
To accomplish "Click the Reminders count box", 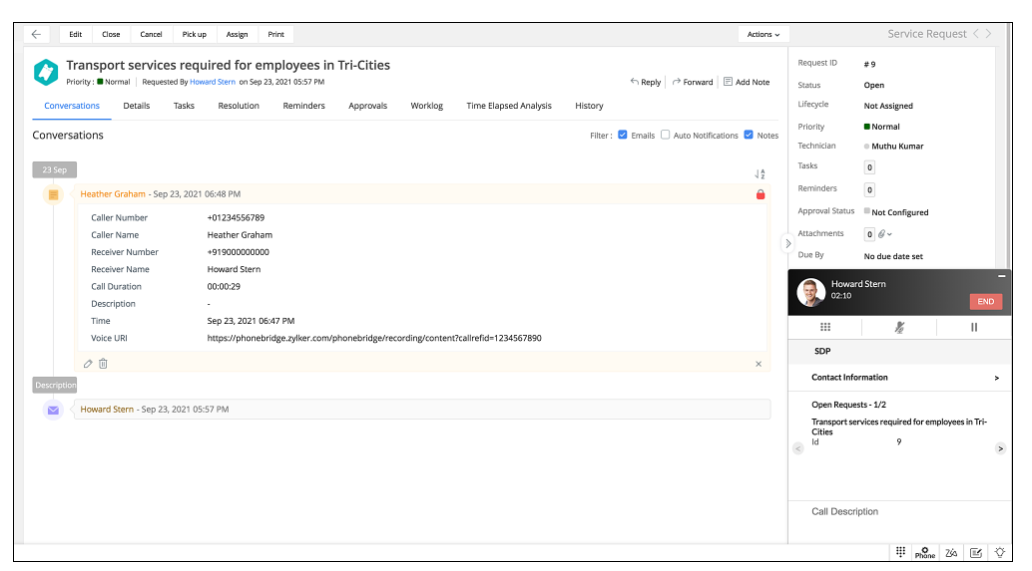I will pos(869,189).
